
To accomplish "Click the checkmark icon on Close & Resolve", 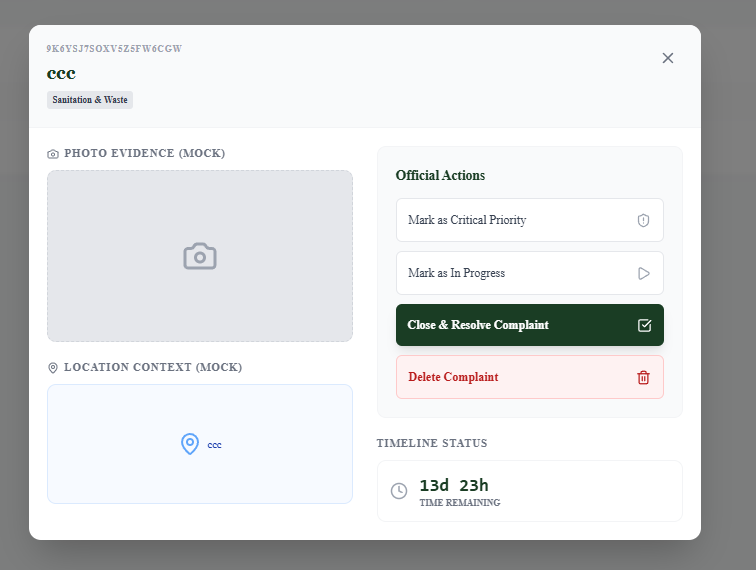I will tap(644, 325).
